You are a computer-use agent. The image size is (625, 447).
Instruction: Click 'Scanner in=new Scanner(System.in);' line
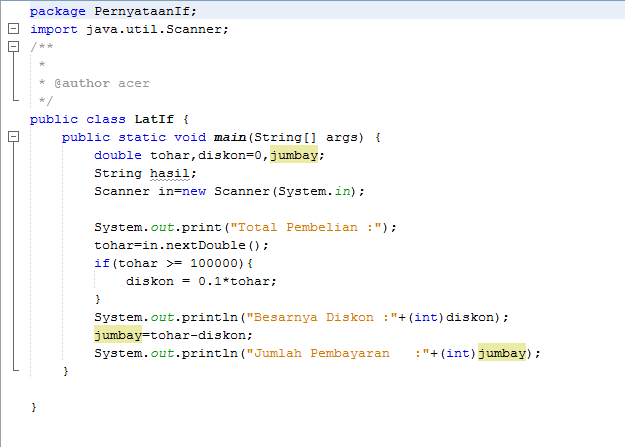click(229, 191)
